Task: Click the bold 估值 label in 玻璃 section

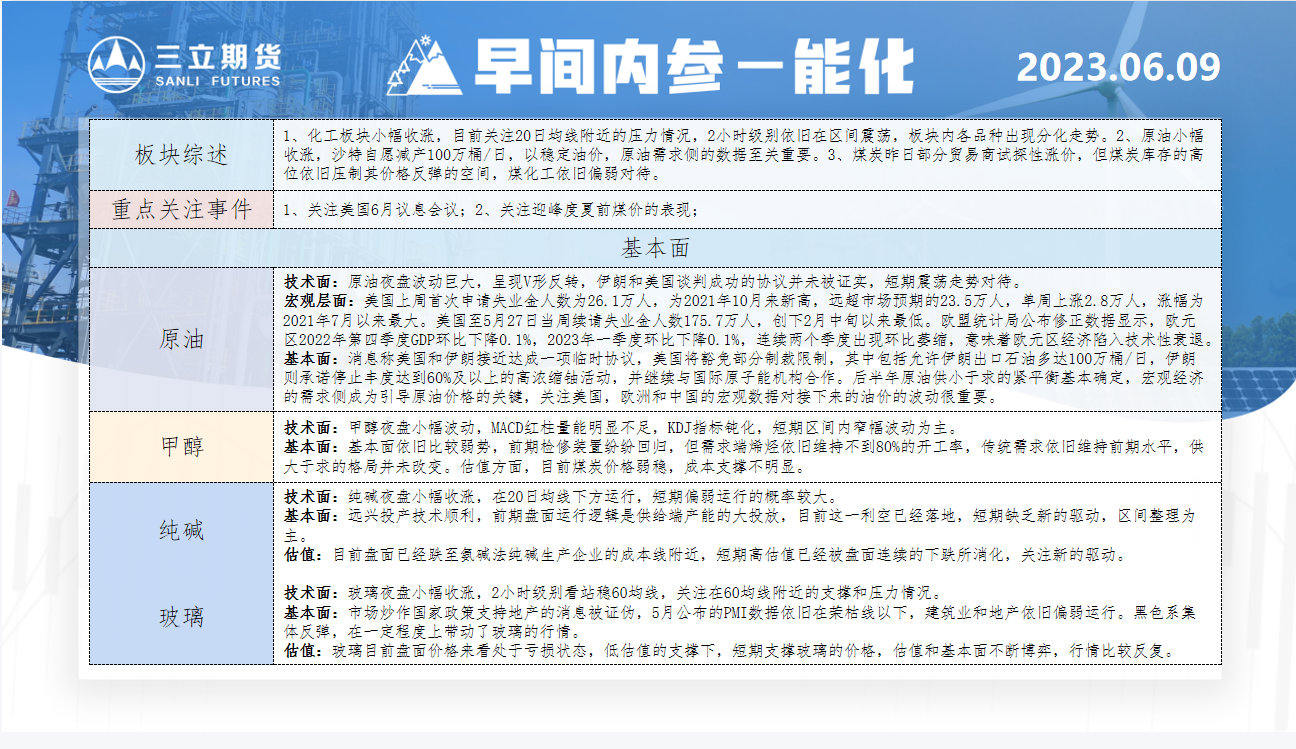Action: (303, 651)
